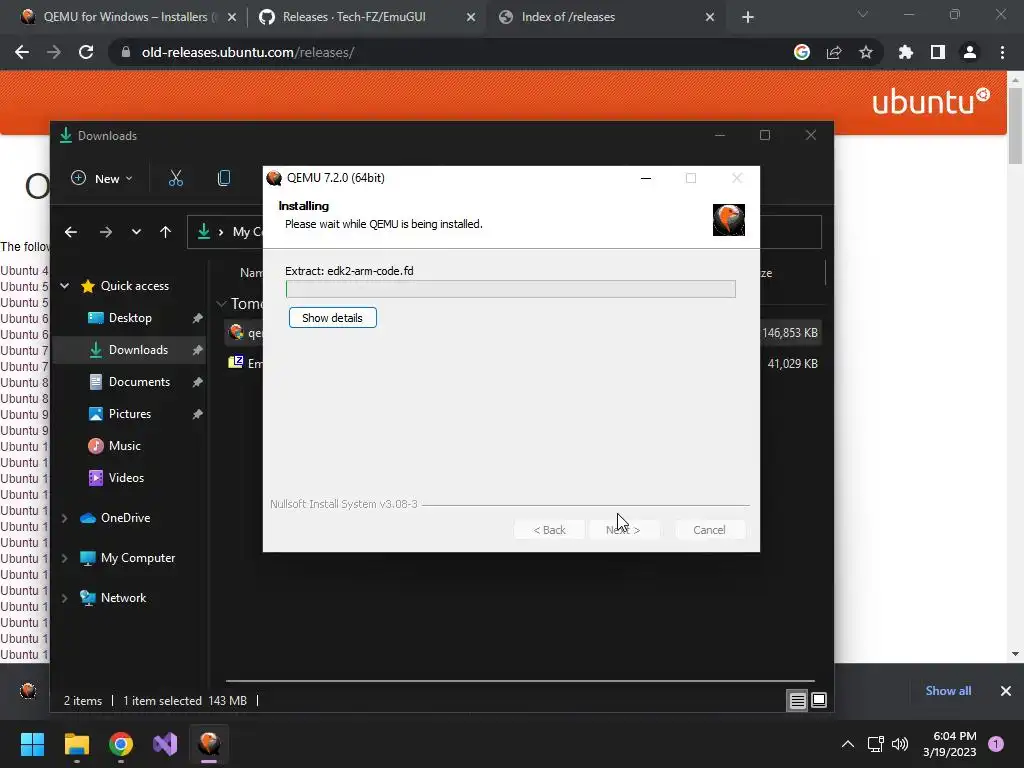
Task: Click Cut icon in Explorer toolbar
Action: tap(176, 178)
